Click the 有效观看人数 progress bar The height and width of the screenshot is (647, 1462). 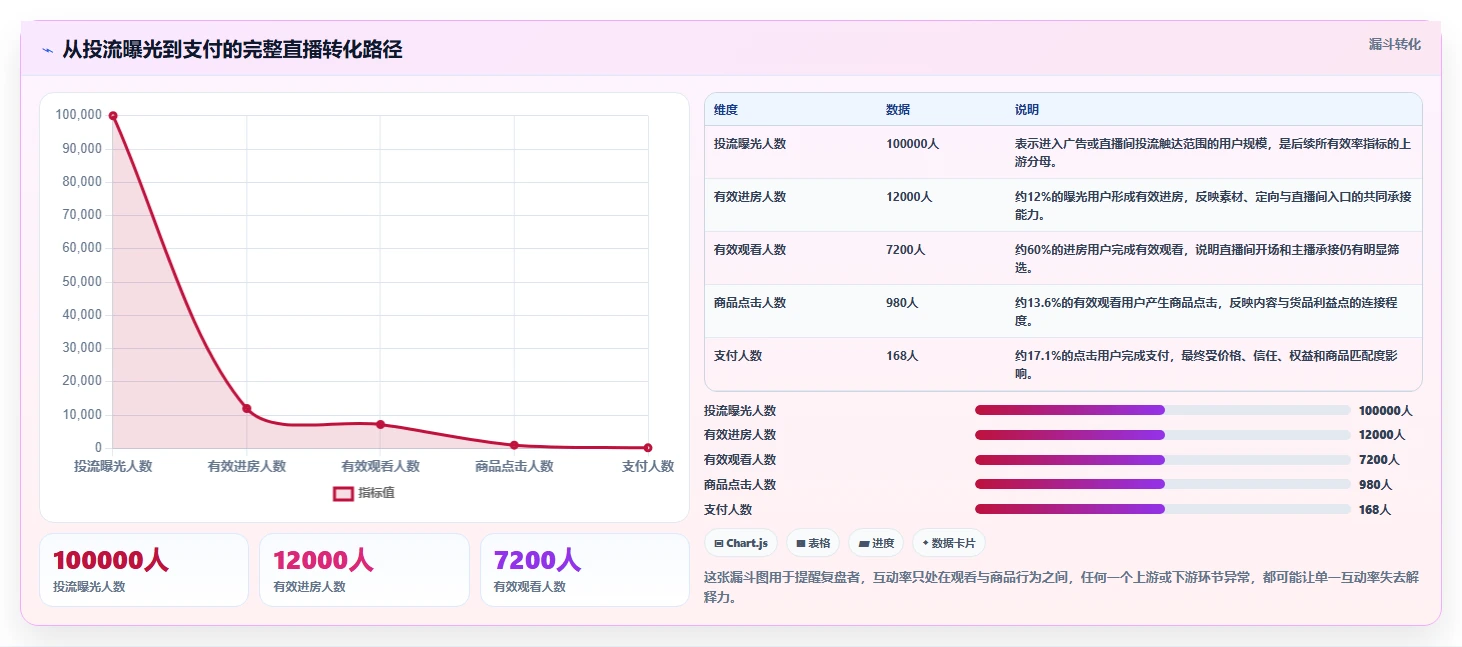tap(1162, 460)
